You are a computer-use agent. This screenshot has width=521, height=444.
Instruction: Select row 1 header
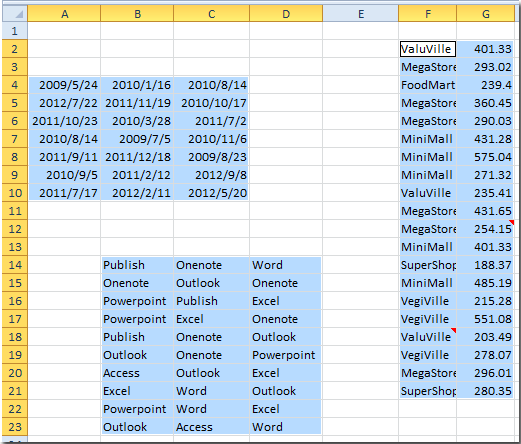point(15,31)
